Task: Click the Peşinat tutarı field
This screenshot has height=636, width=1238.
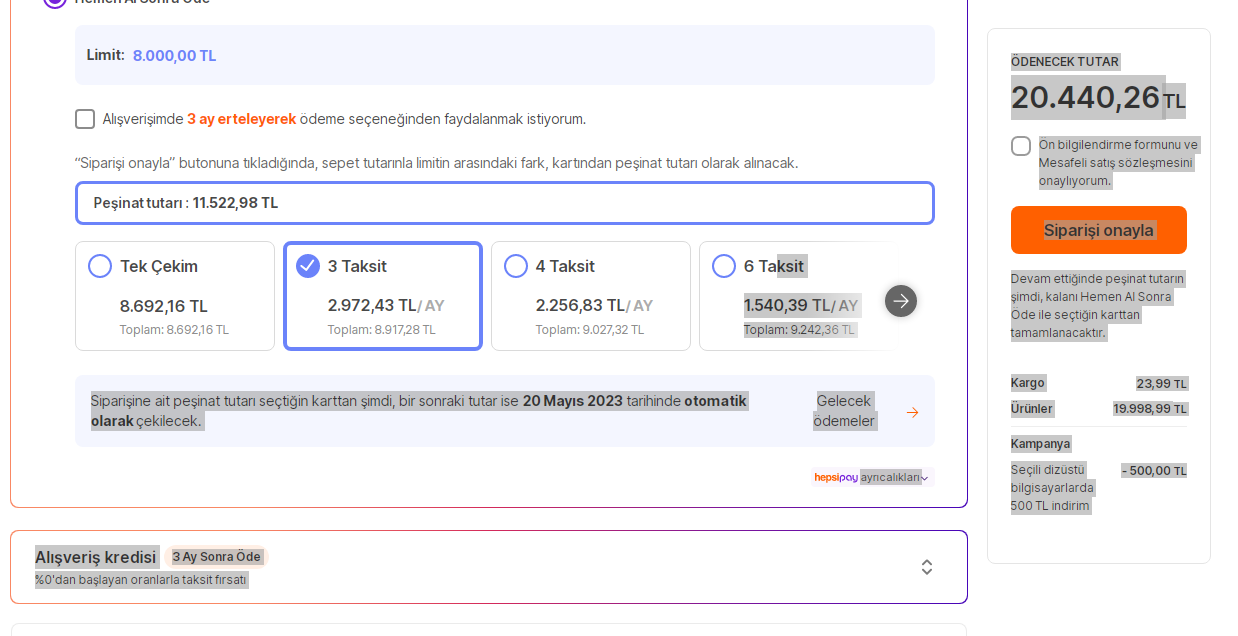Action: [x=505, y=203]
